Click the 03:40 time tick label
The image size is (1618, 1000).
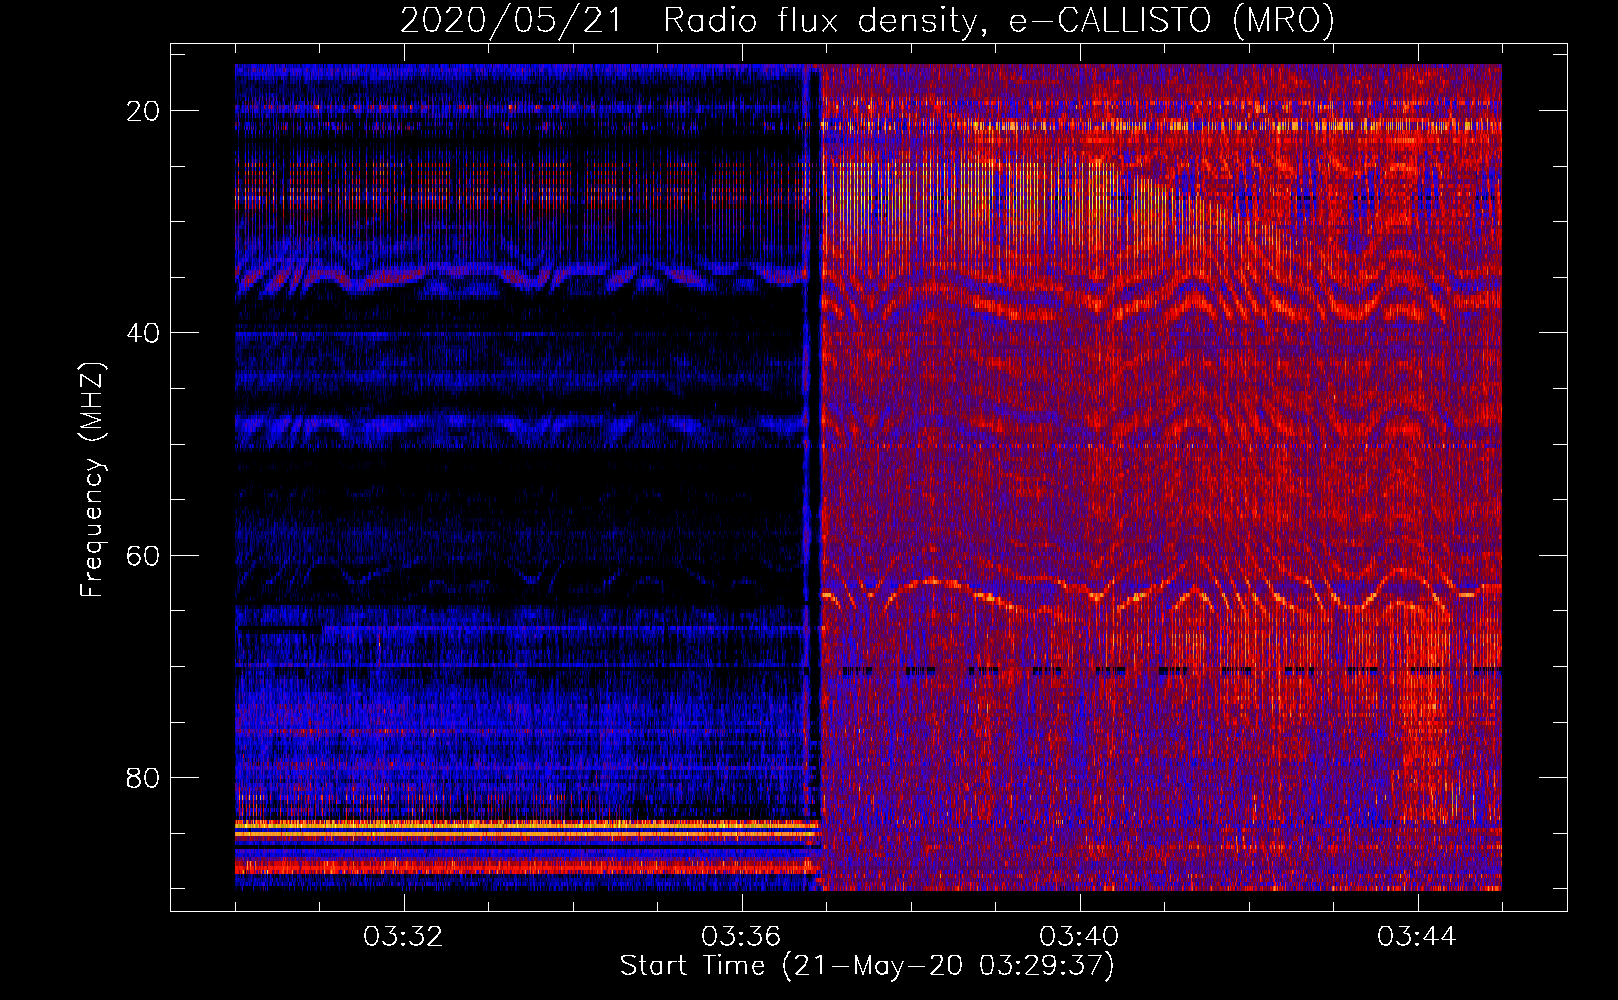coord(1079,937)
